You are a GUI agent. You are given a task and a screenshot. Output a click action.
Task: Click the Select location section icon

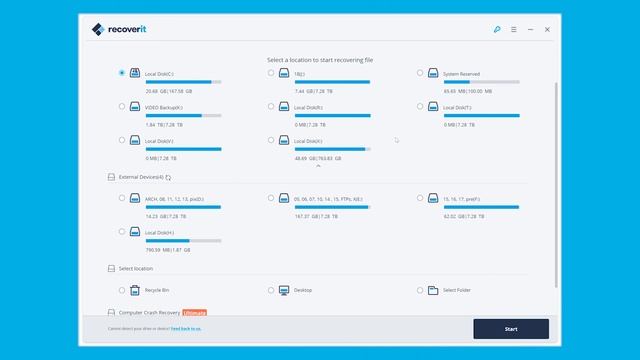(111, 268)
